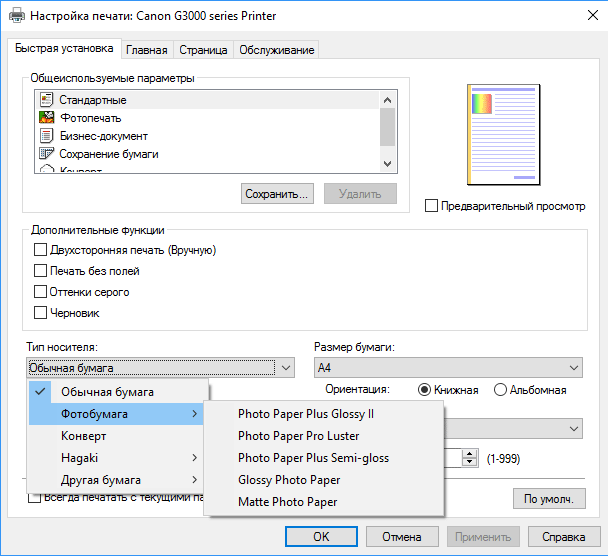Screen dimensions: 608x556
Task: Expand the Другая бумага submenu arrow
Action: pos(195,480)
